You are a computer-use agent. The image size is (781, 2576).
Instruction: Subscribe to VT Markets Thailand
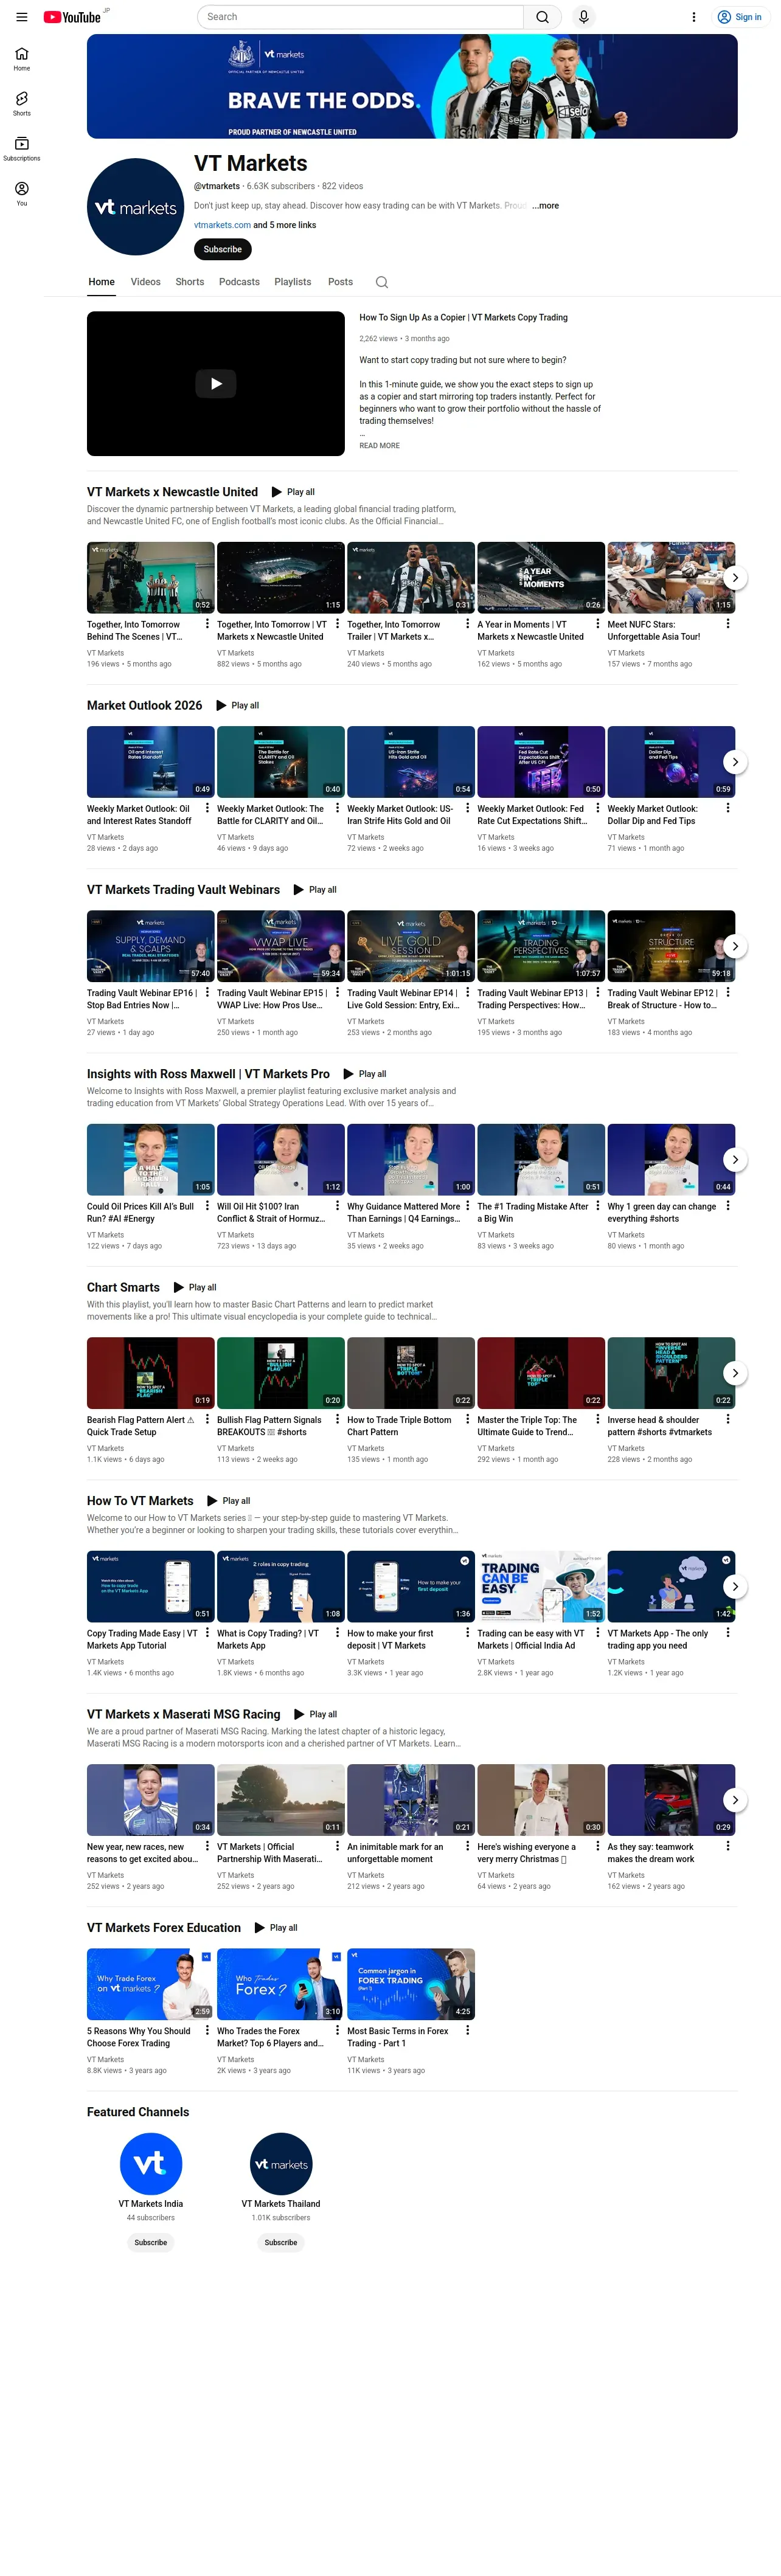point(281,2242)
